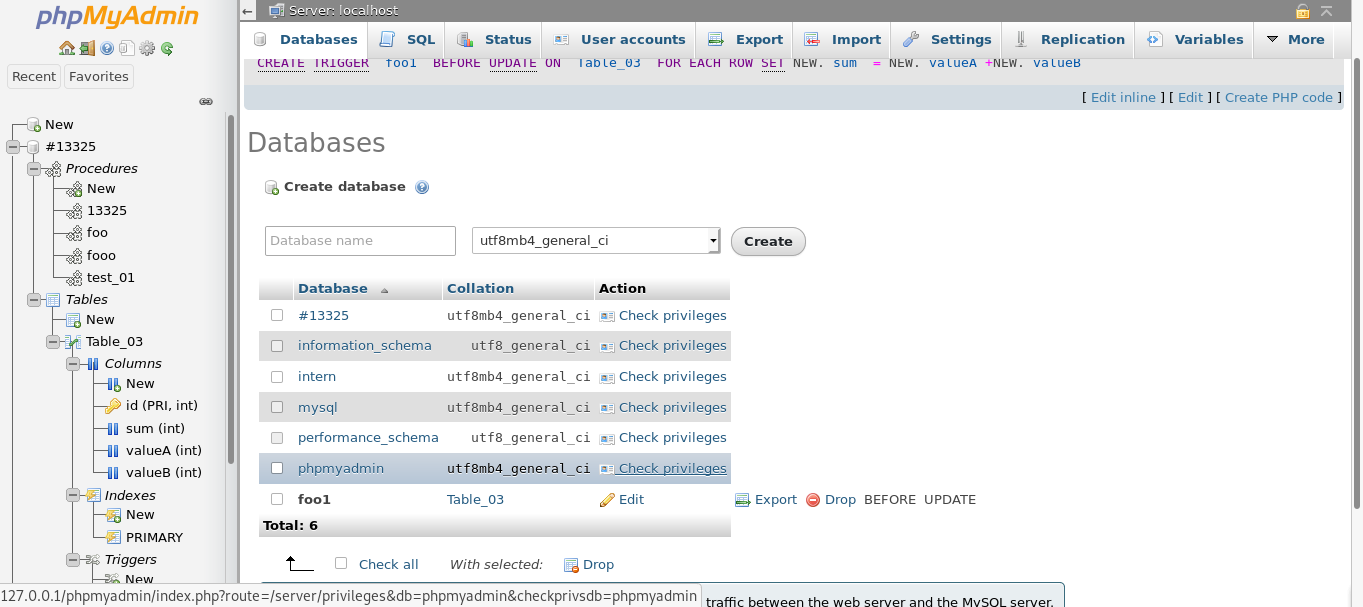Click the Create PHP code link
Viewport: 1363px width, 607px height.
1279,97
